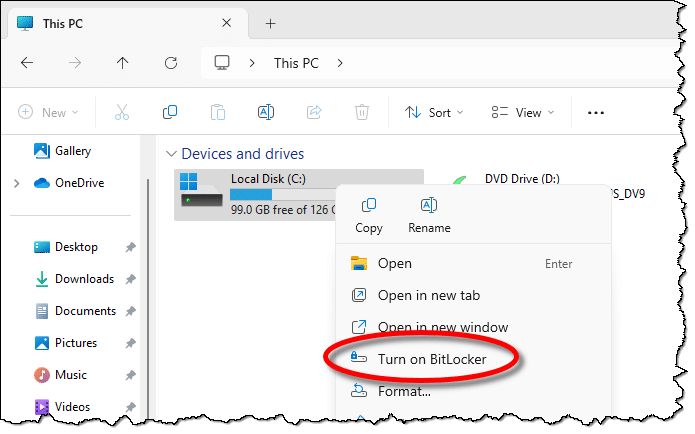
Task: Collapse the Devices and drives section
Action: [x=168, y=154]
